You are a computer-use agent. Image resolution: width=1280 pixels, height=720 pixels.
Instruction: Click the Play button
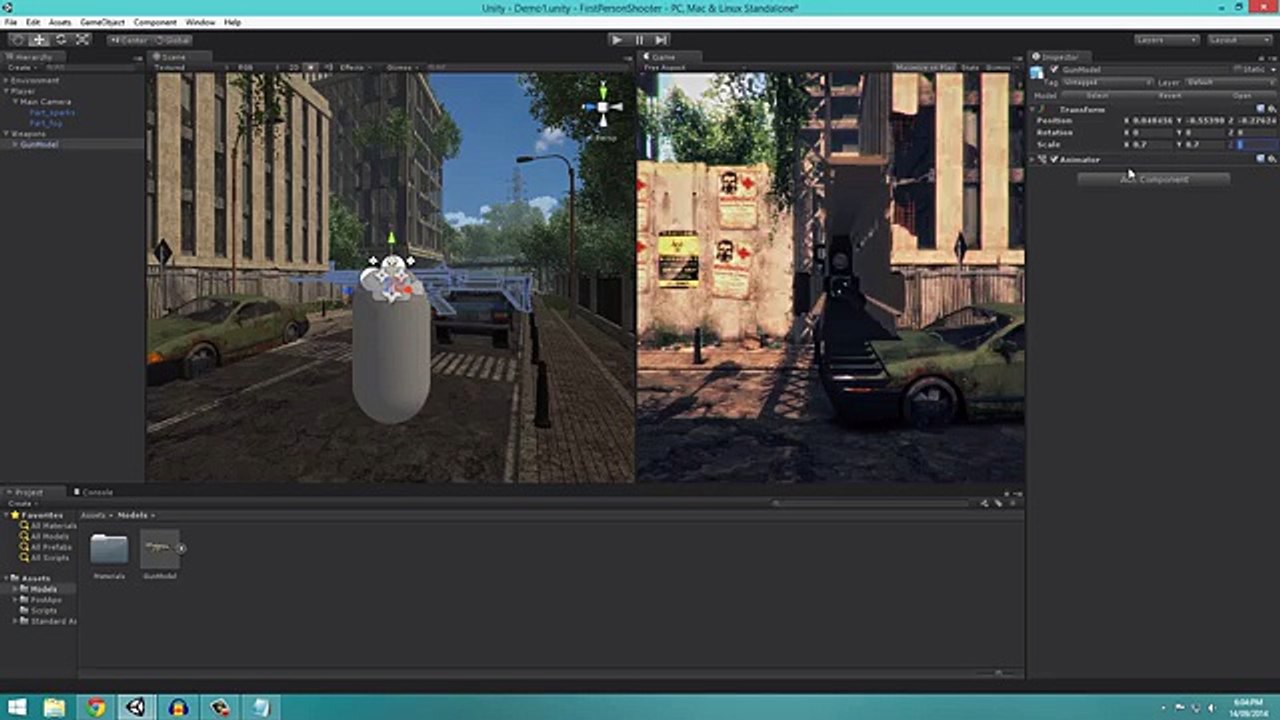pos(617,40)
